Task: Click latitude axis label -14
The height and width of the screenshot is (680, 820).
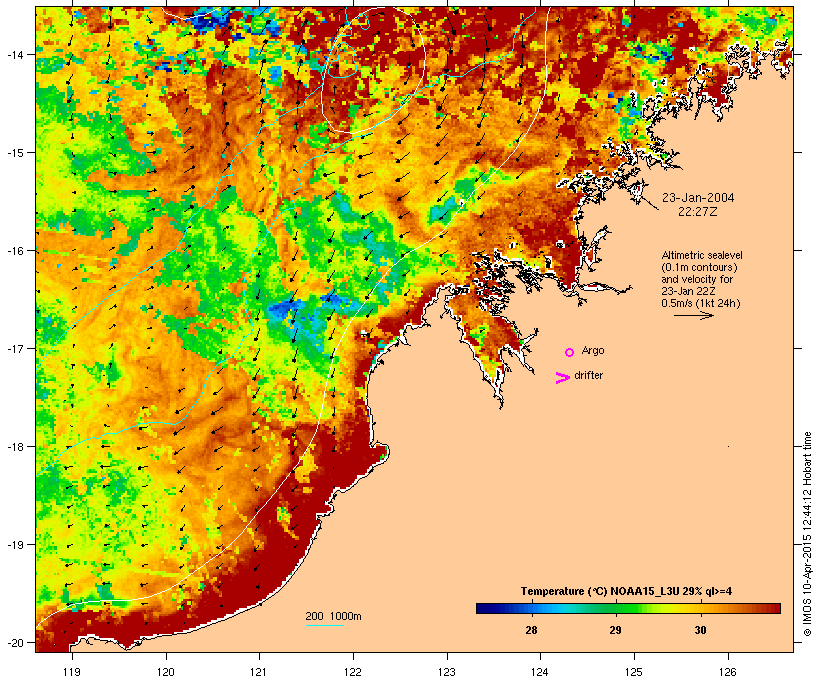Action: click(x=14, y=54)
